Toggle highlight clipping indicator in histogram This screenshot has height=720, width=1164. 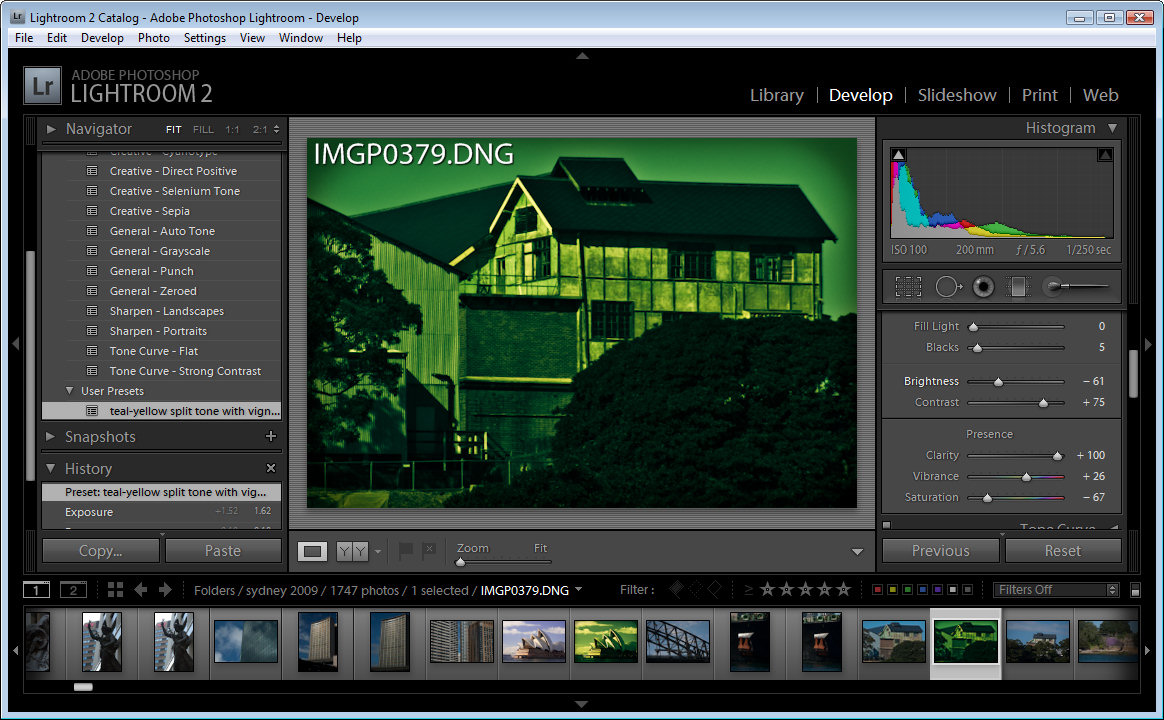tap(1105, 155)
